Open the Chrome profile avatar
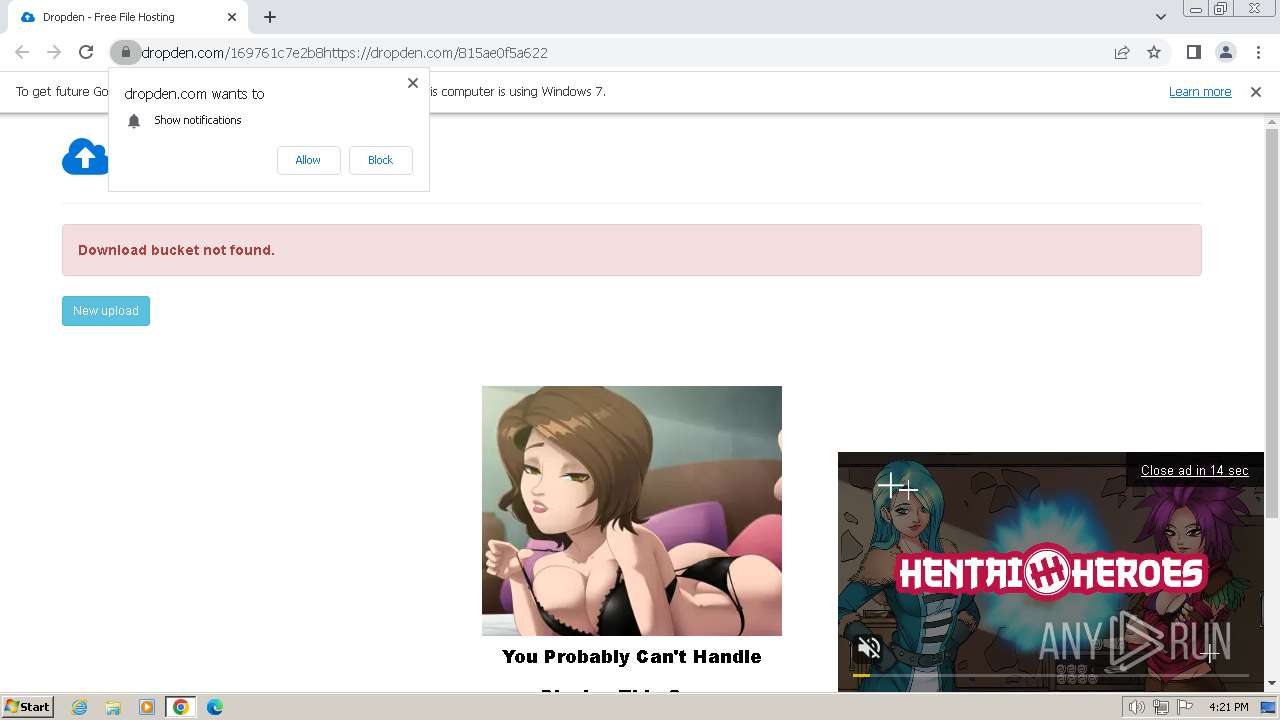The image size is (1280, 720). coord(1225,53)
